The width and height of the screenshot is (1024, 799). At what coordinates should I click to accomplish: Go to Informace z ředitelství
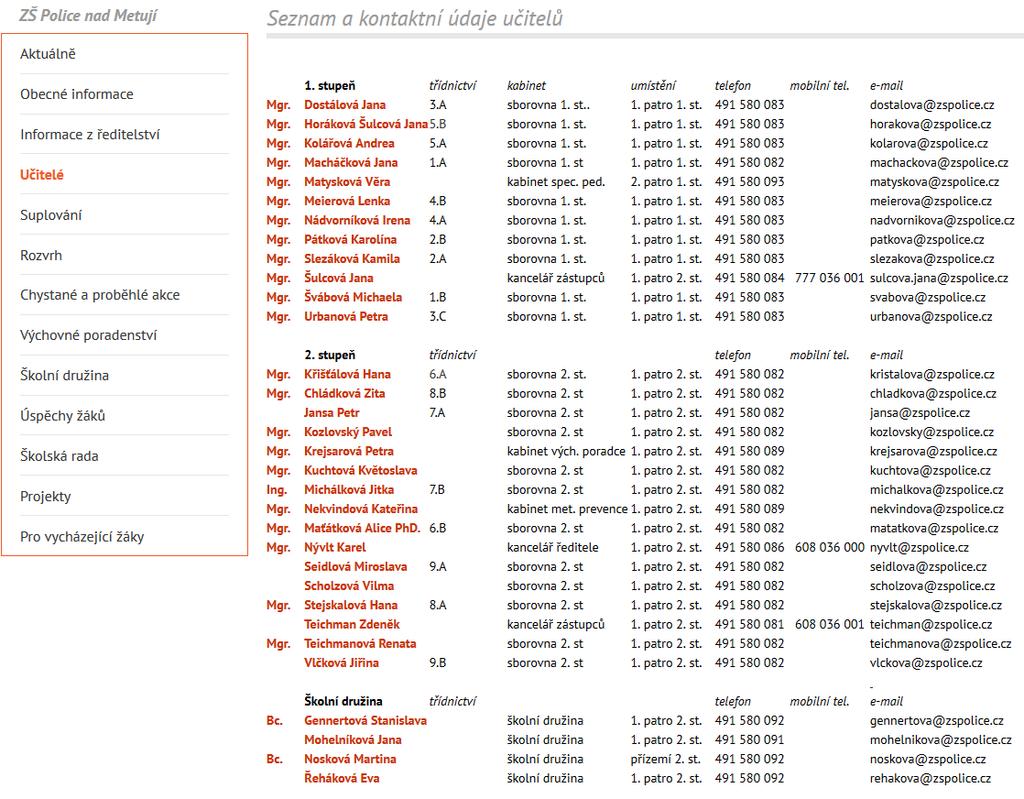(x=89, y=135)
